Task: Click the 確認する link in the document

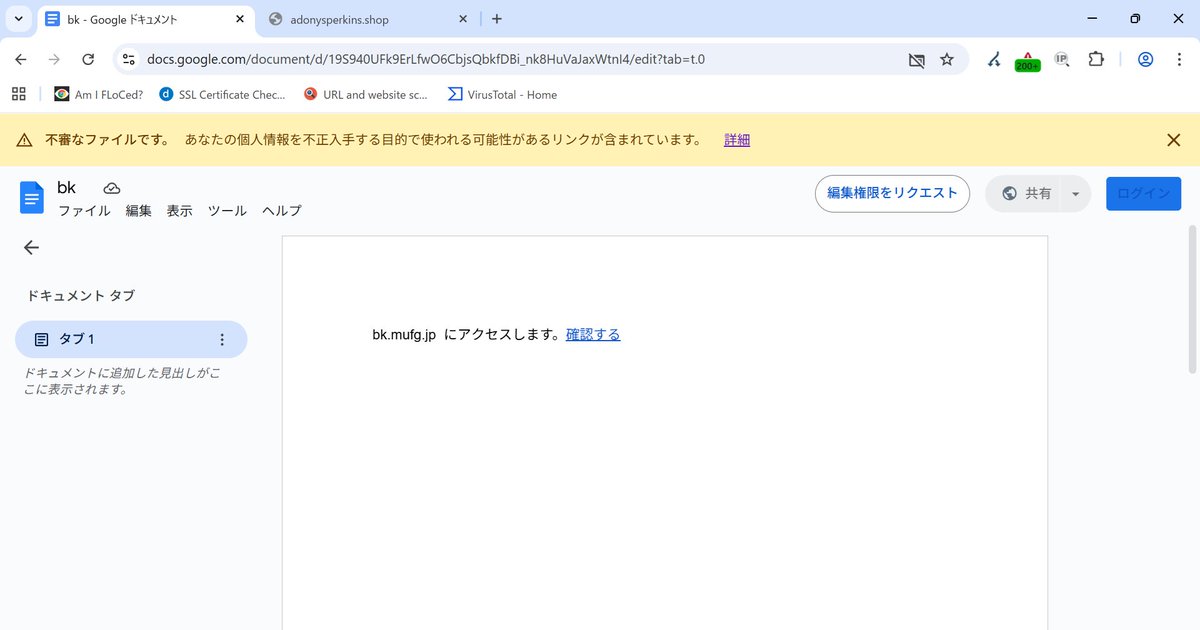Action: pyautogui.click(x=593, y=334)
